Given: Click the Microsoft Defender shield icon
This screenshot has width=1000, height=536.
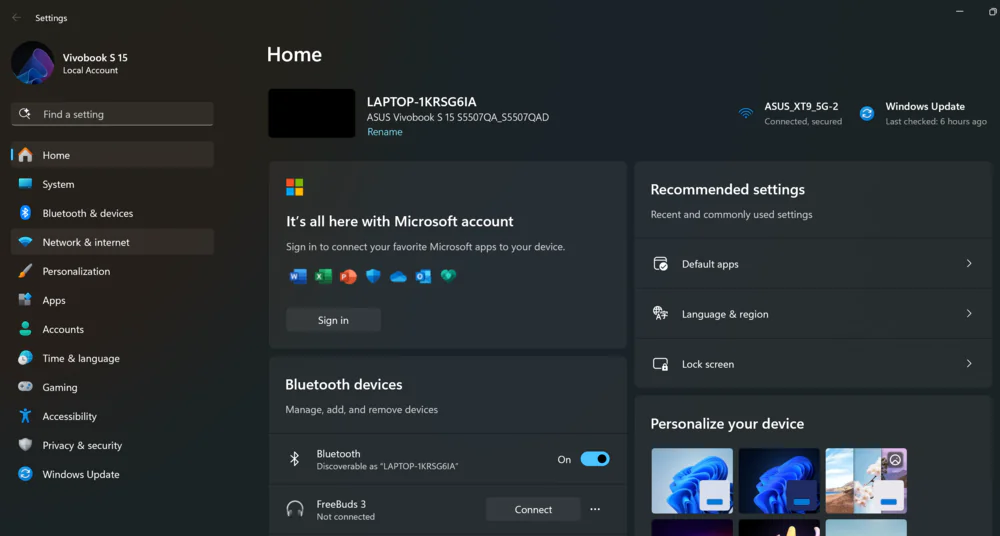Looking at the screenshot, I should (x=373, y=276).
